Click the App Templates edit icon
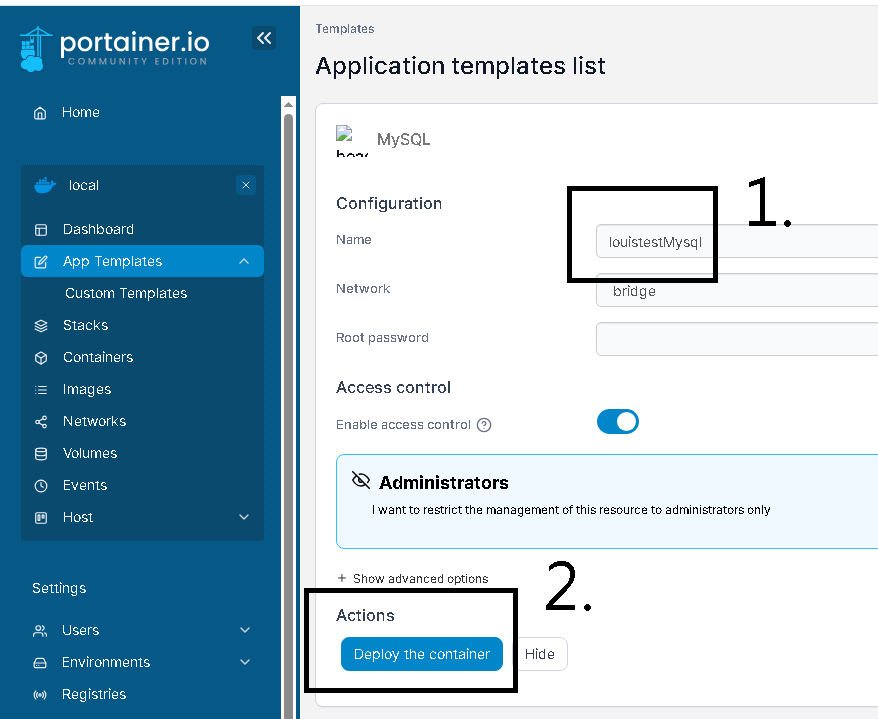 [41, 262]
